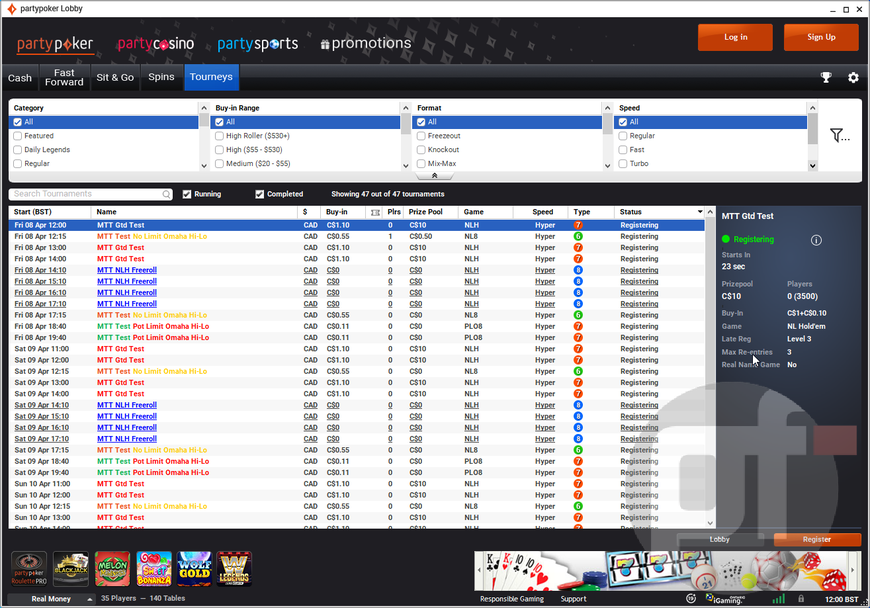Open MTT NLH Freeroll at Fri 08 Apr 15:10
Viewport: 870px width, 608px height.
(127, 281)
